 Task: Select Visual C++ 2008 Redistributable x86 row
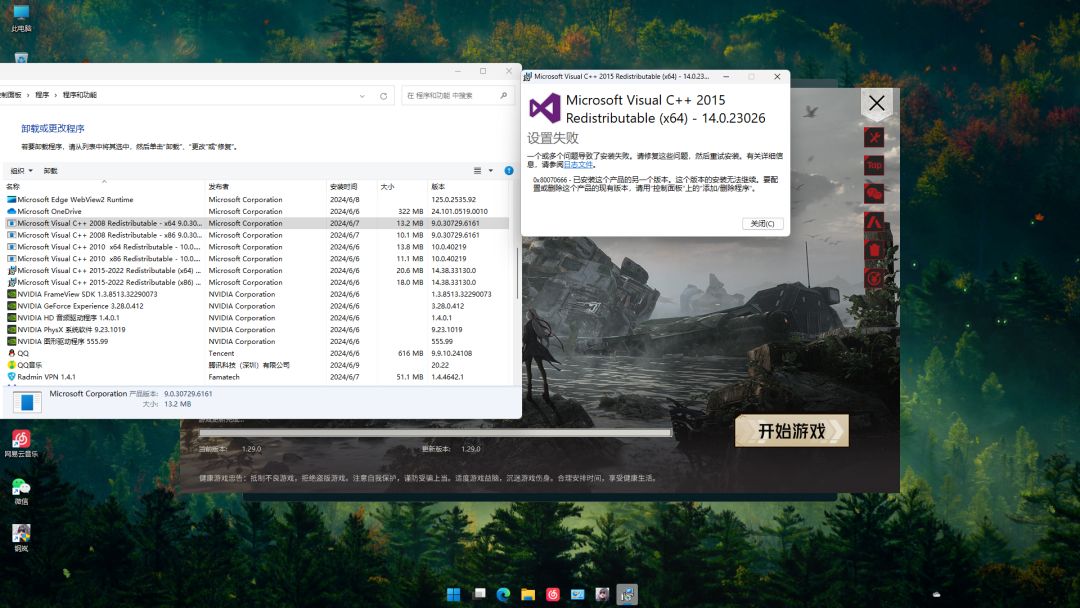pyautogui.click(x=257, y=235)
